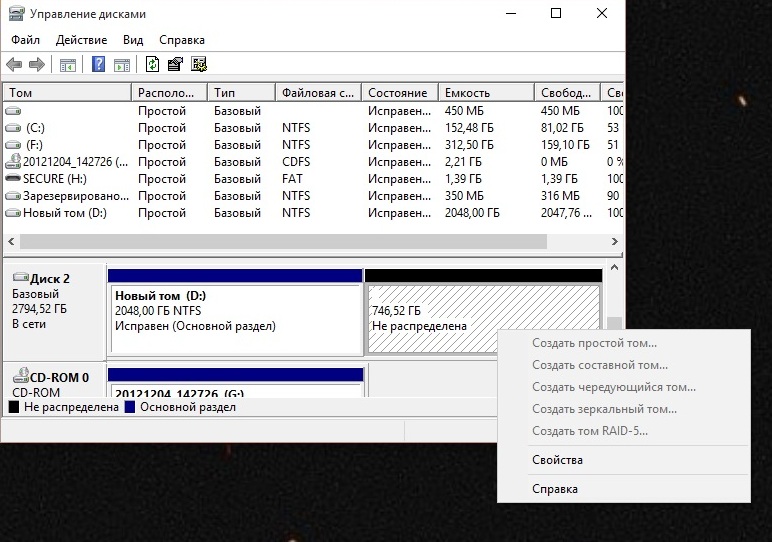Viewport: 772px width, 542px height.
Task: Click the Back arrow toolbar icon
Action: click(14, 64)
